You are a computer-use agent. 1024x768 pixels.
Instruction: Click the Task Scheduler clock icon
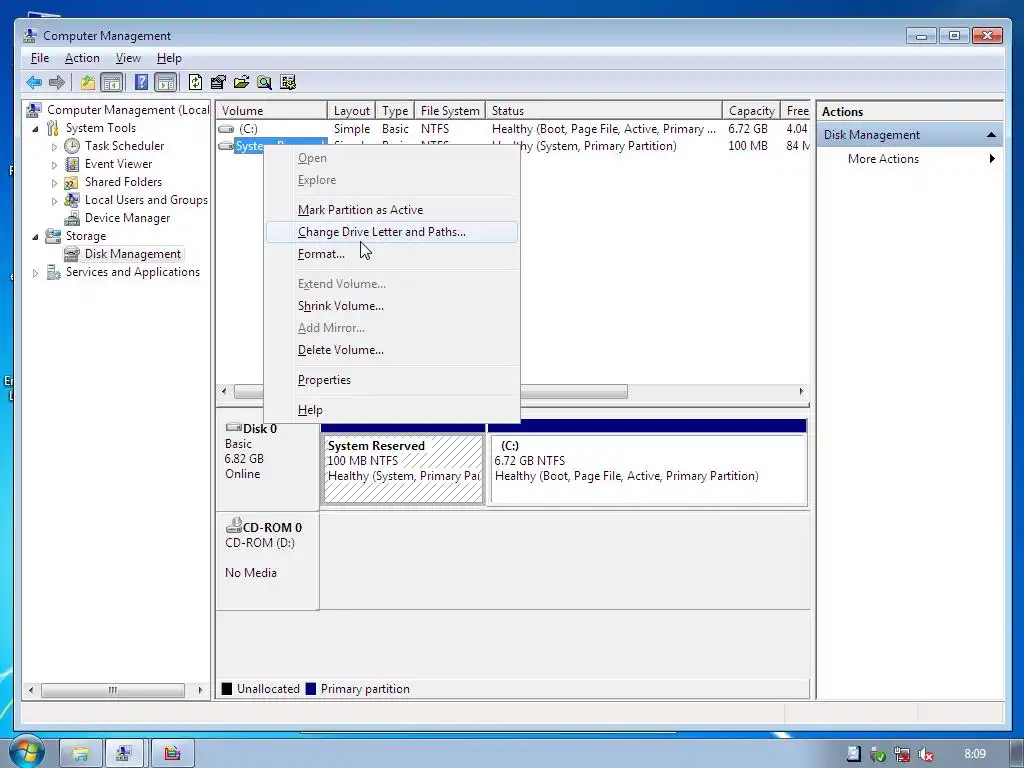coord(72,146)
